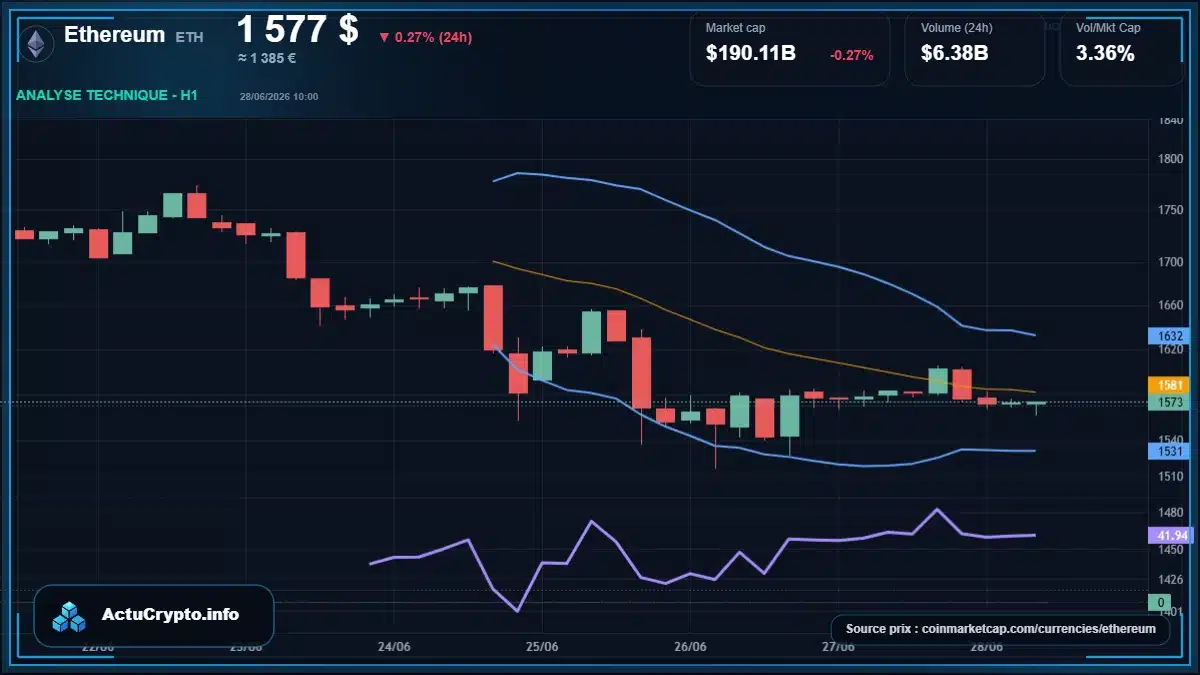Click the 24/06 date axis label
The height and width of the screenshot is (675, 1200).
click(x=395, y=646)
